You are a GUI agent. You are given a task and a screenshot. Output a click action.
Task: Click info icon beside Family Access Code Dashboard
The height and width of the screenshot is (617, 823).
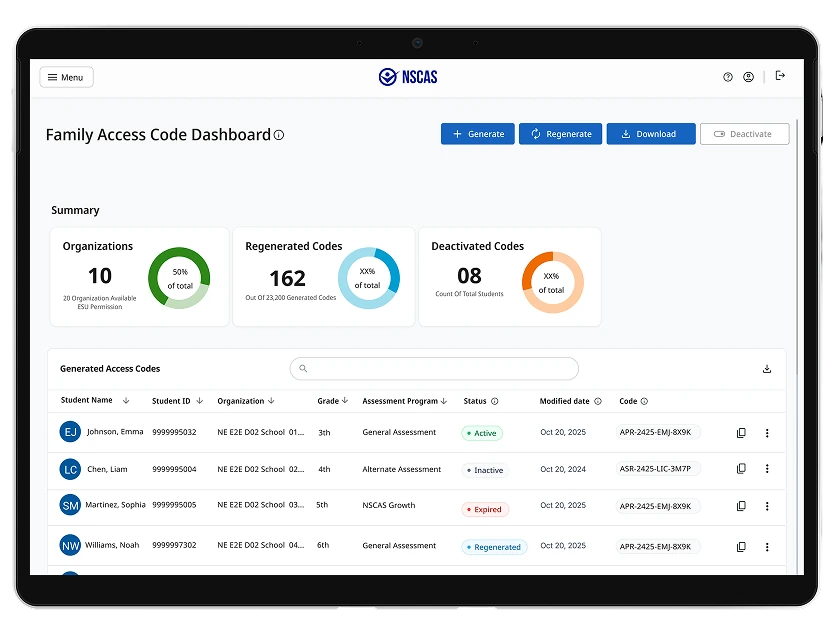click(x=279, y=135)
